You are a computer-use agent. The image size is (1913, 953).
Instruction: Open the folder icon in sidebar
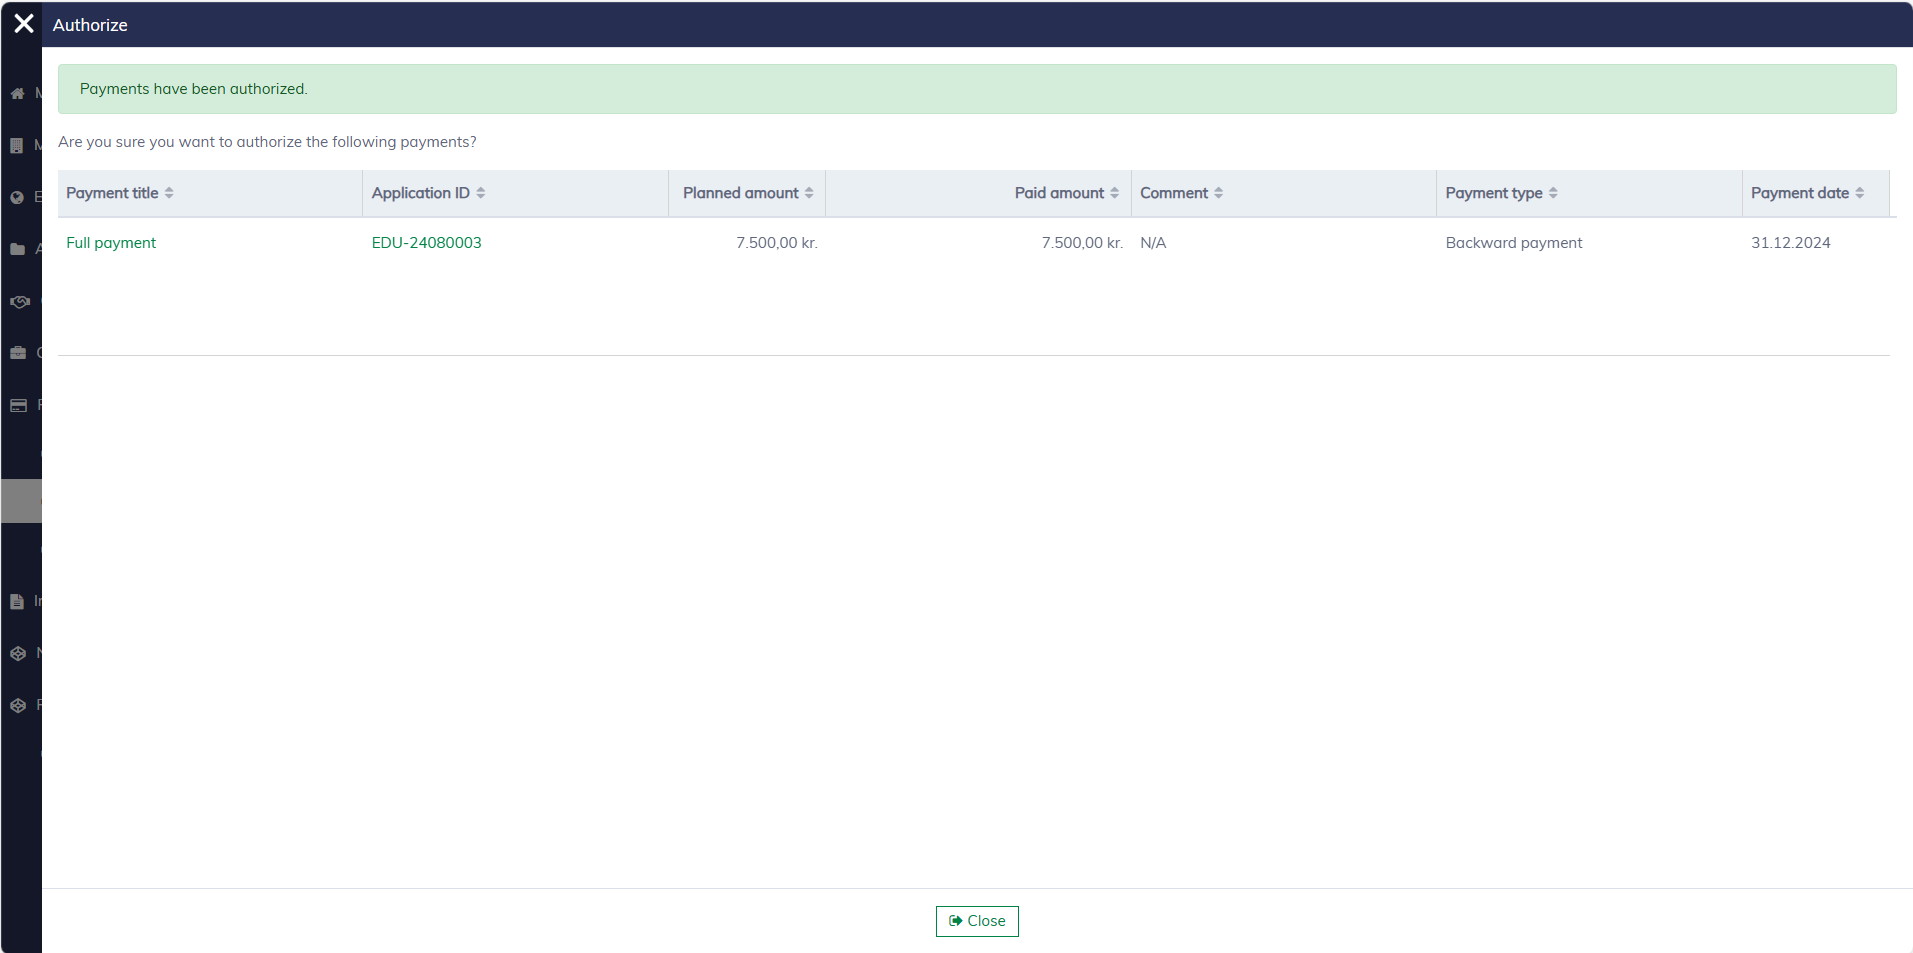click(17, 249)
